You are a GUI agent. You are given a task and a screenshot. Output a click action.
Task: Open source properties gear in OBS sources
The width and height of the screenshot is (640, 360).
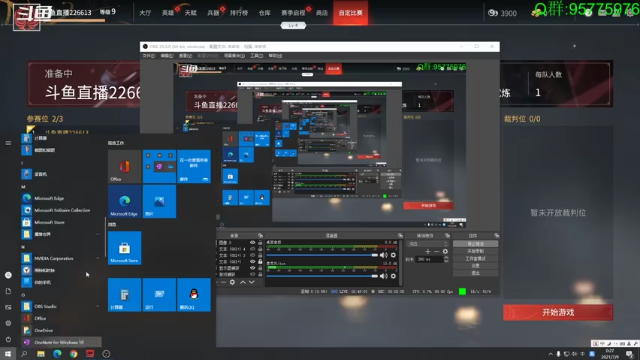click(x=232, y=282)
